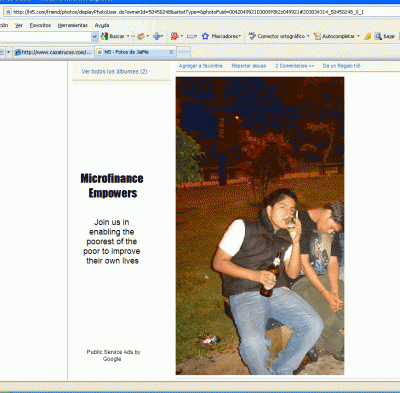400x393 pixels.
Task: Click the blue plus toolbar icon
Action: [x=157, y=36]
